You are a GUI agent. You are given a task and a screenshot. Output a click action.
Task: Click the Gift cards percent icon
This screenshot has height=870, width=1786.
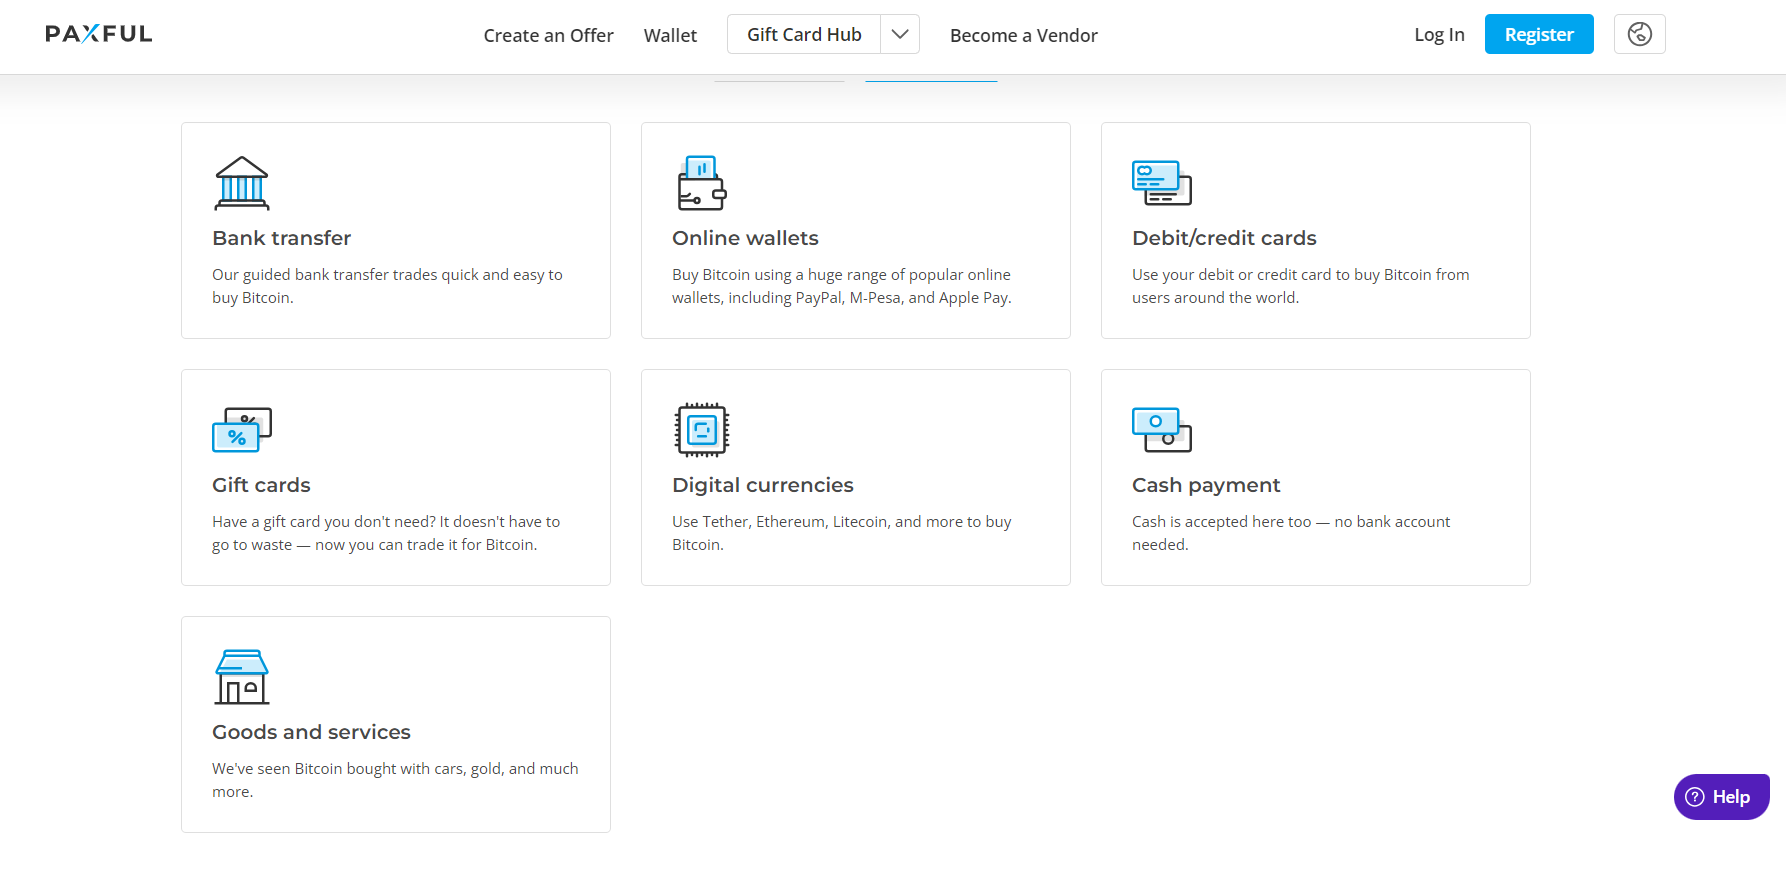[x=242, y=430]
